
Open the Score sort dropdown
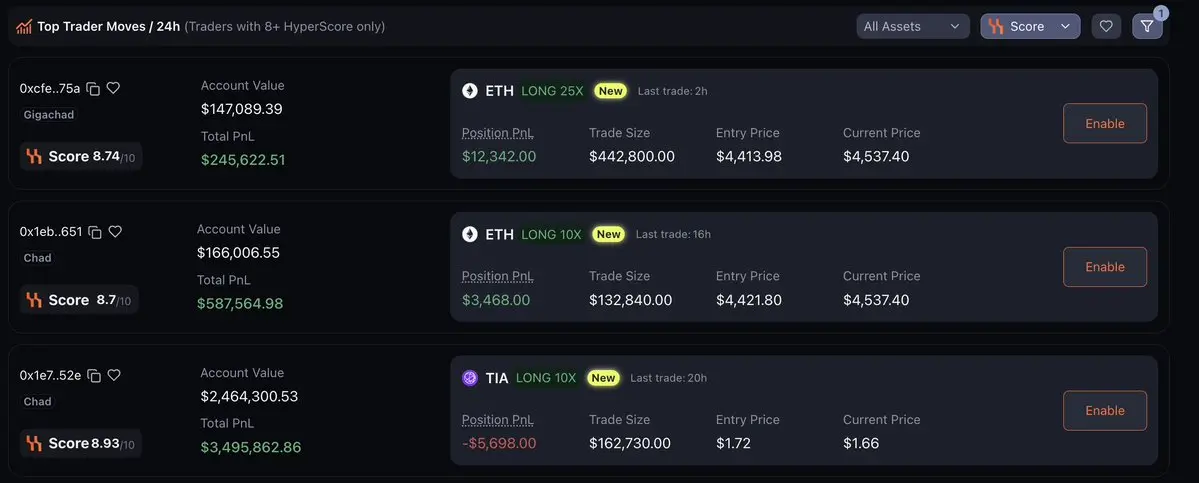point(1030,26)
